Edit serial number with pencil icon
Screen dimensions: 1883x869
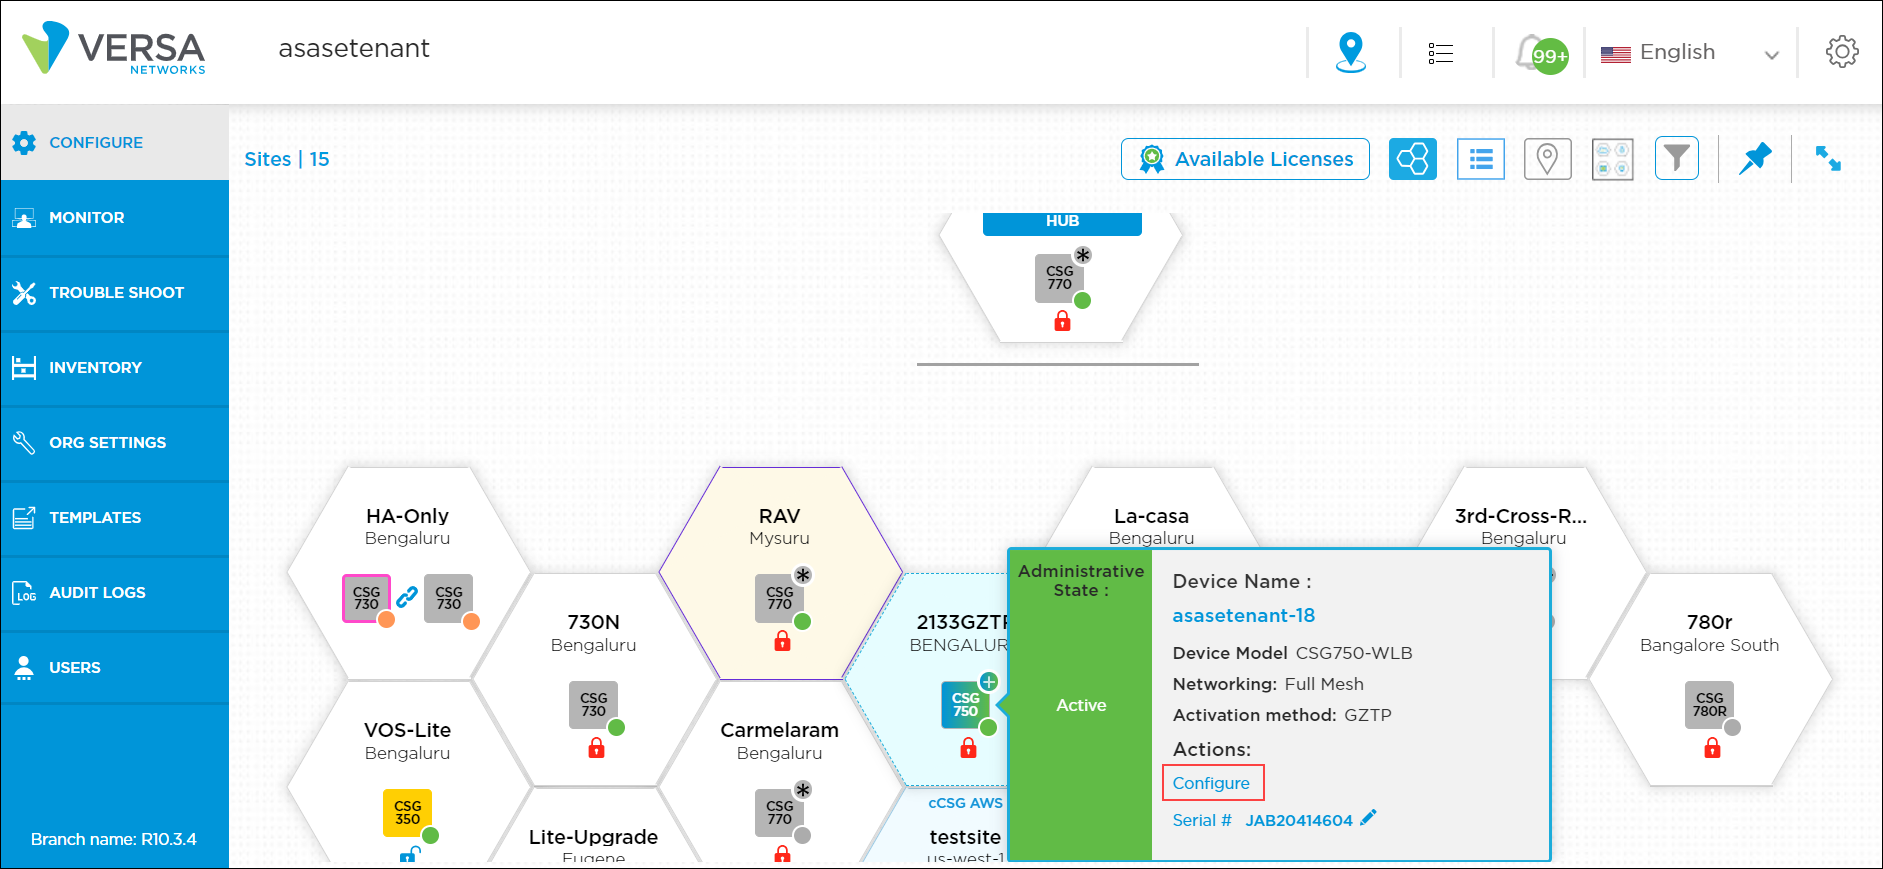1368,818
